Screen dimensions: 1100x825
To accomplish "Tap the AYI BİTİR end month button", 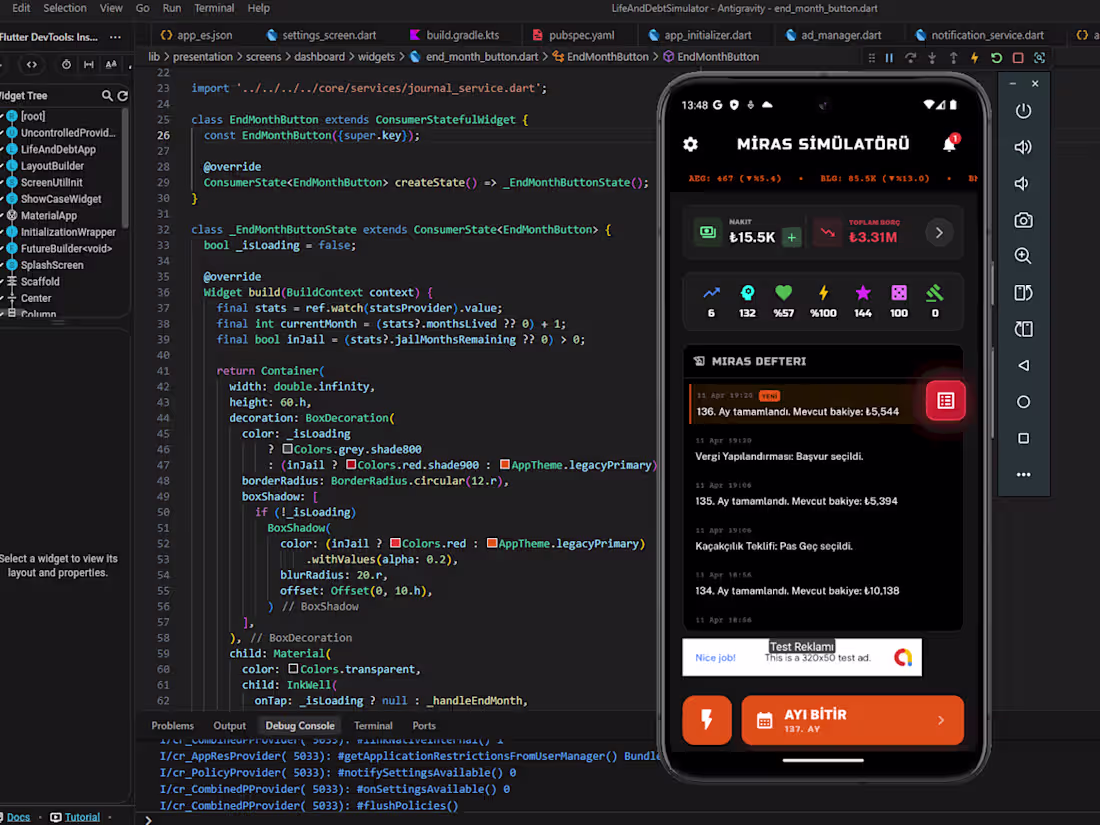I will point(852,720).
